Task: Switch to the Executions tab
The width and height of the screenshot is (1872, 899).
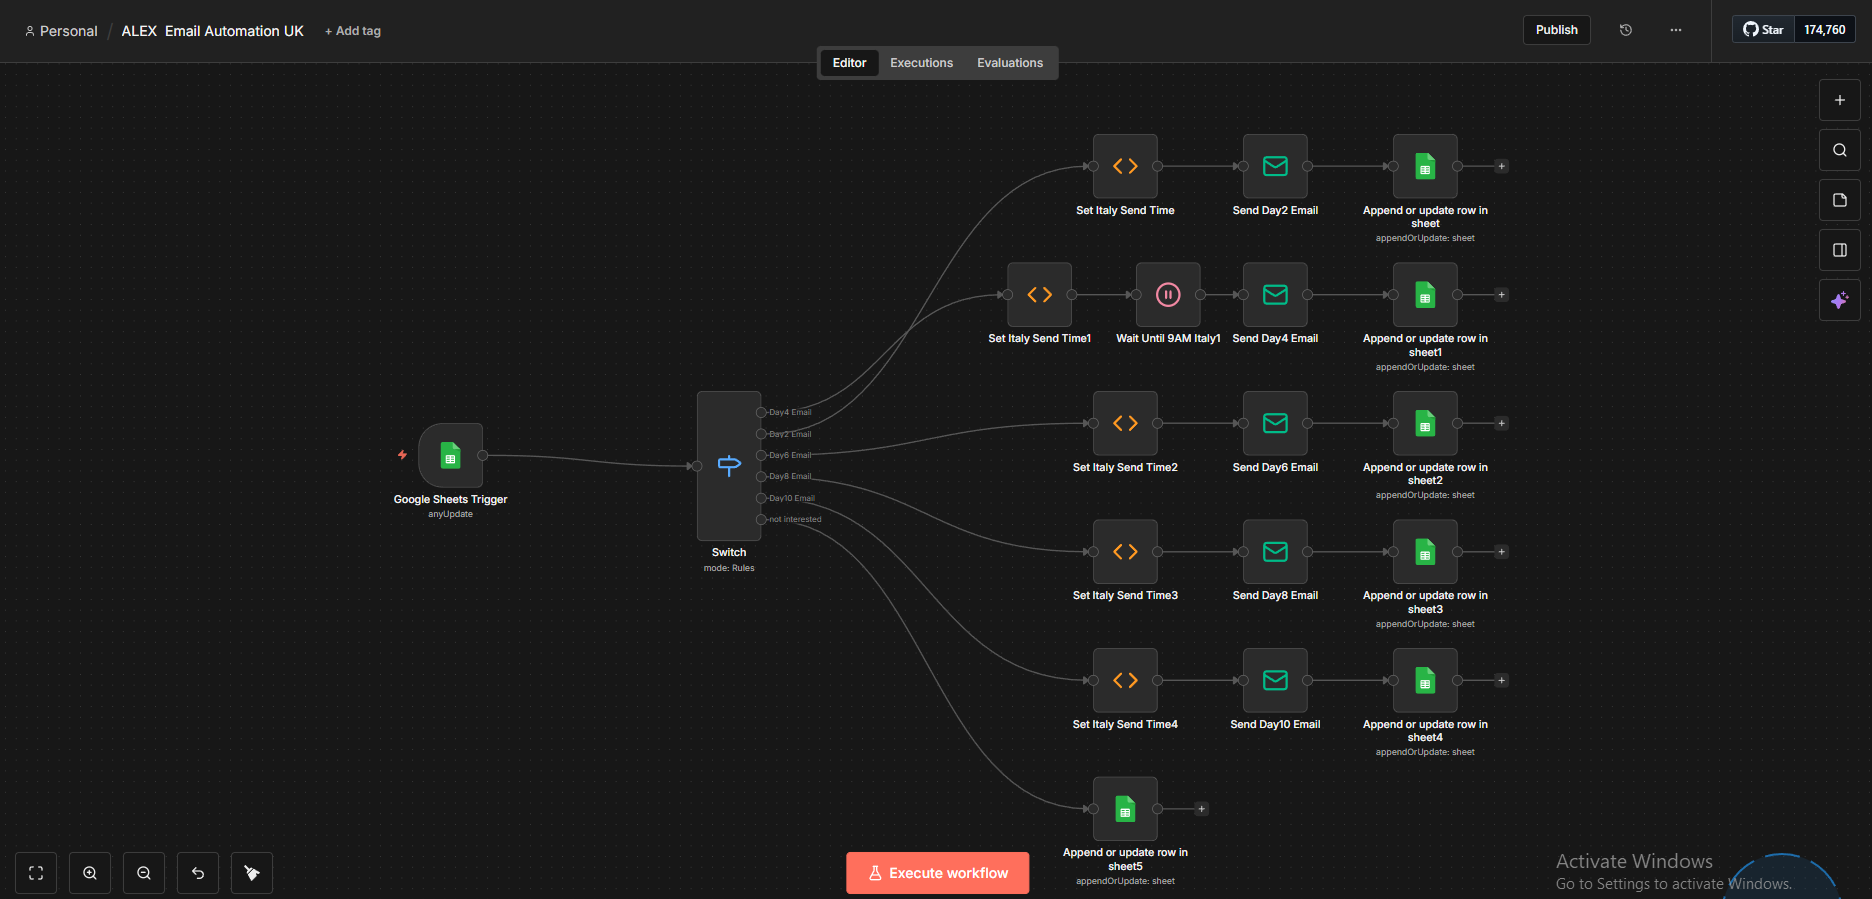Action: click(921, 63)
